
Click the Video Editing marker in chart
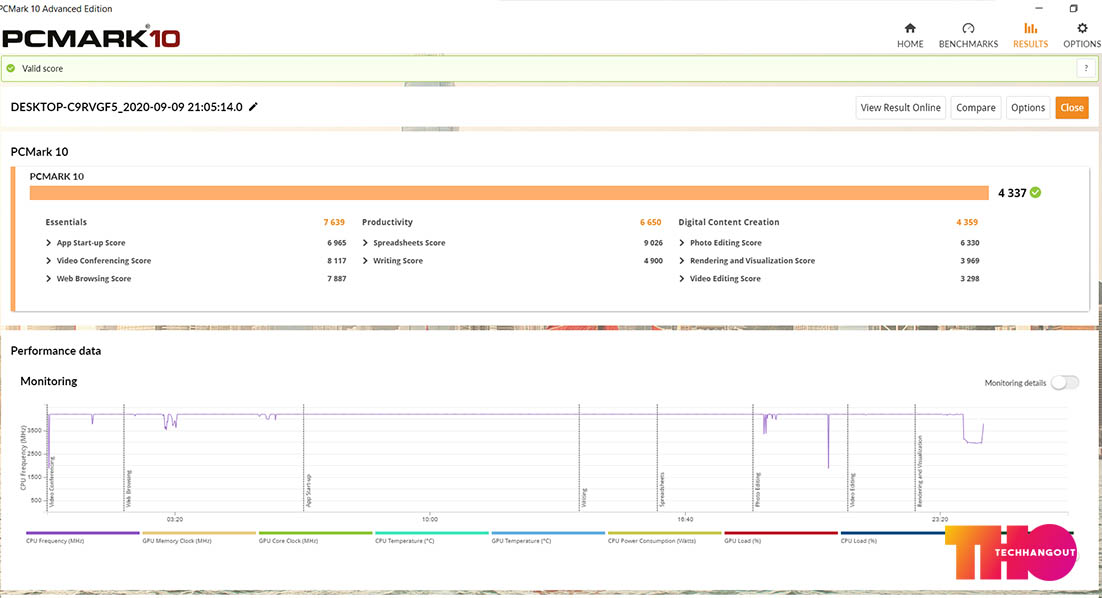click(853, 490)
